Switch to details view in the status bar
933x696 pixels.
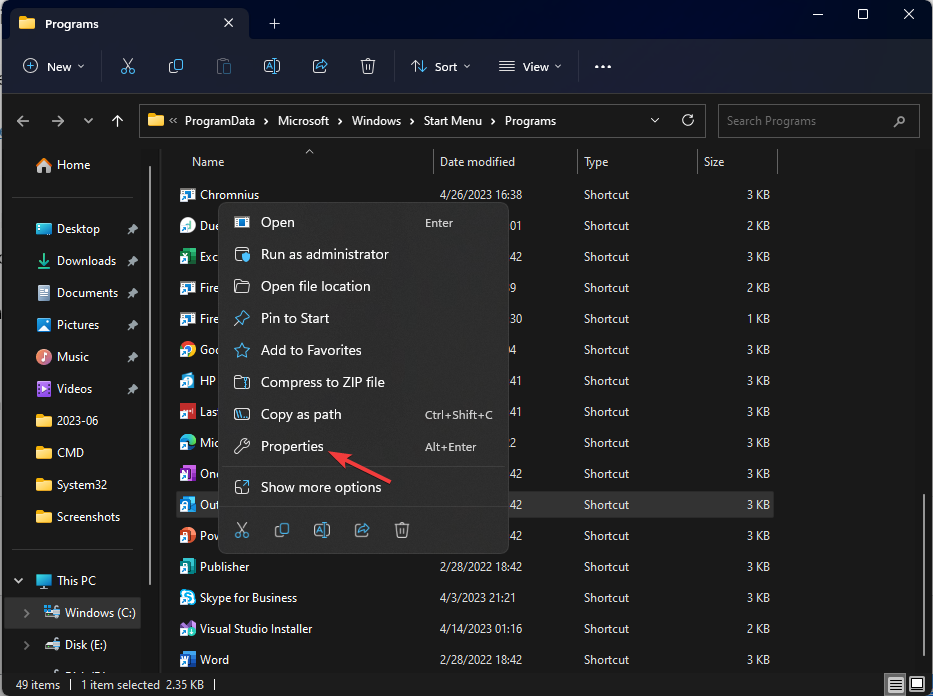(895, 683)
